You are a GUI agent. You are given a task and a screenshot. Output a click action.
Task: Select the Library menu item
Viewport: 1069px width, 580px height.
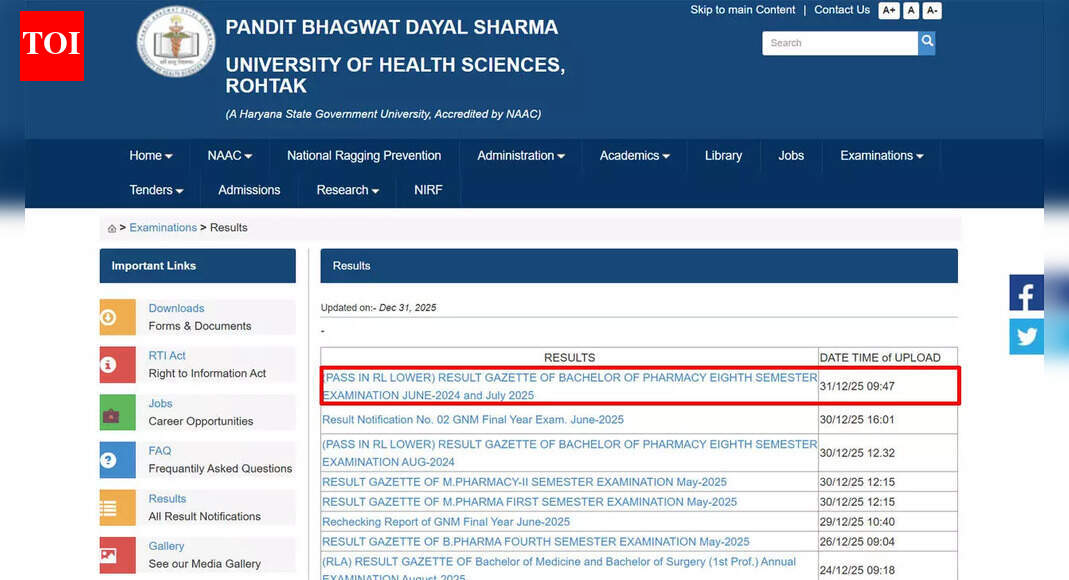coord(722,155)
